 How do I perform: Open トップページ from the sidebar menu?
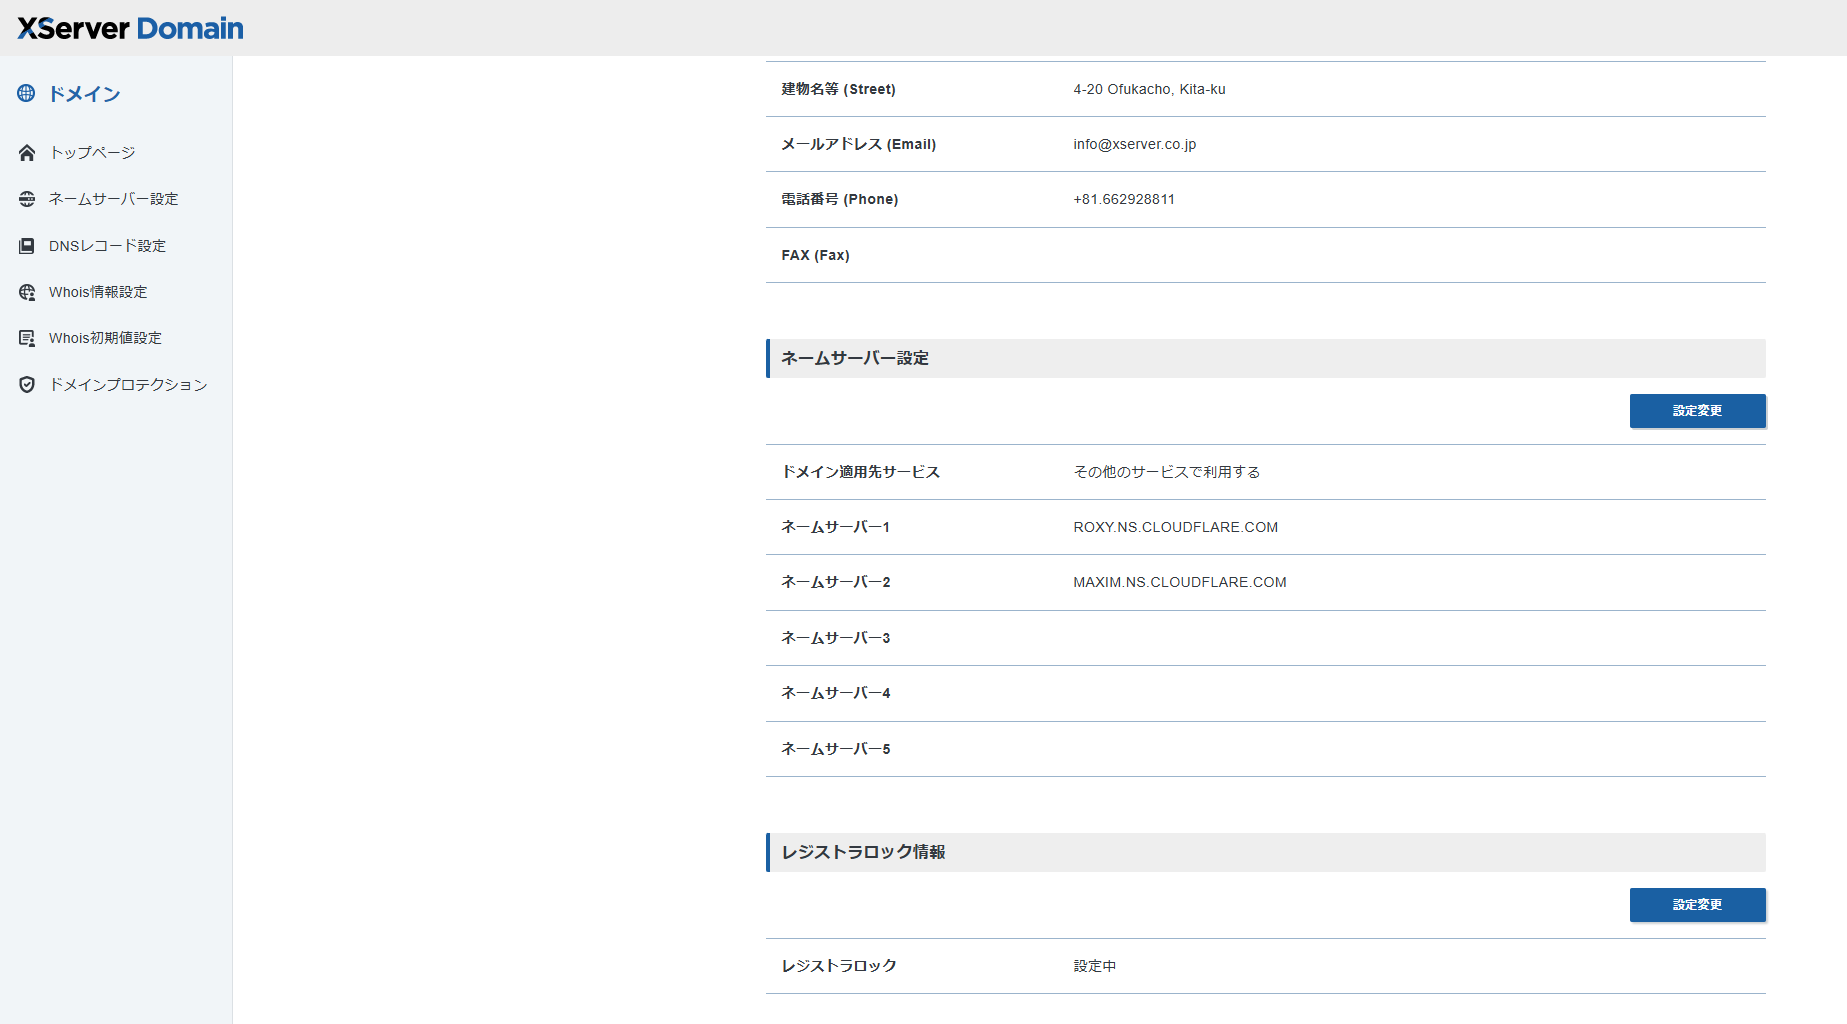tap(92, 153)
